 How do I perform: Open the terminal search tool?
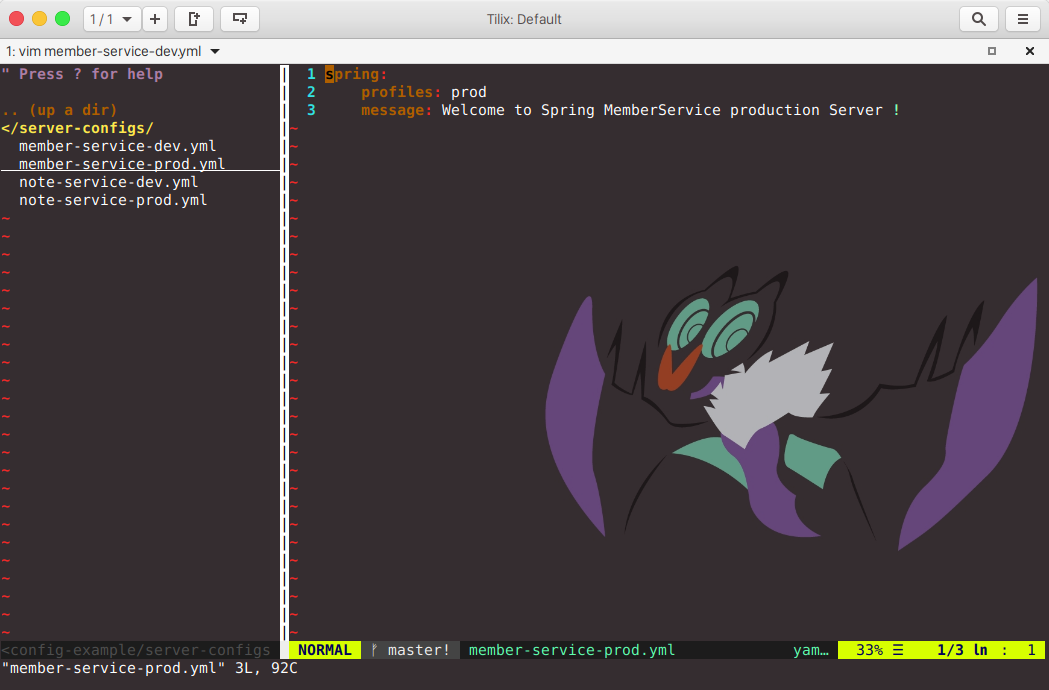coord(979,19)
